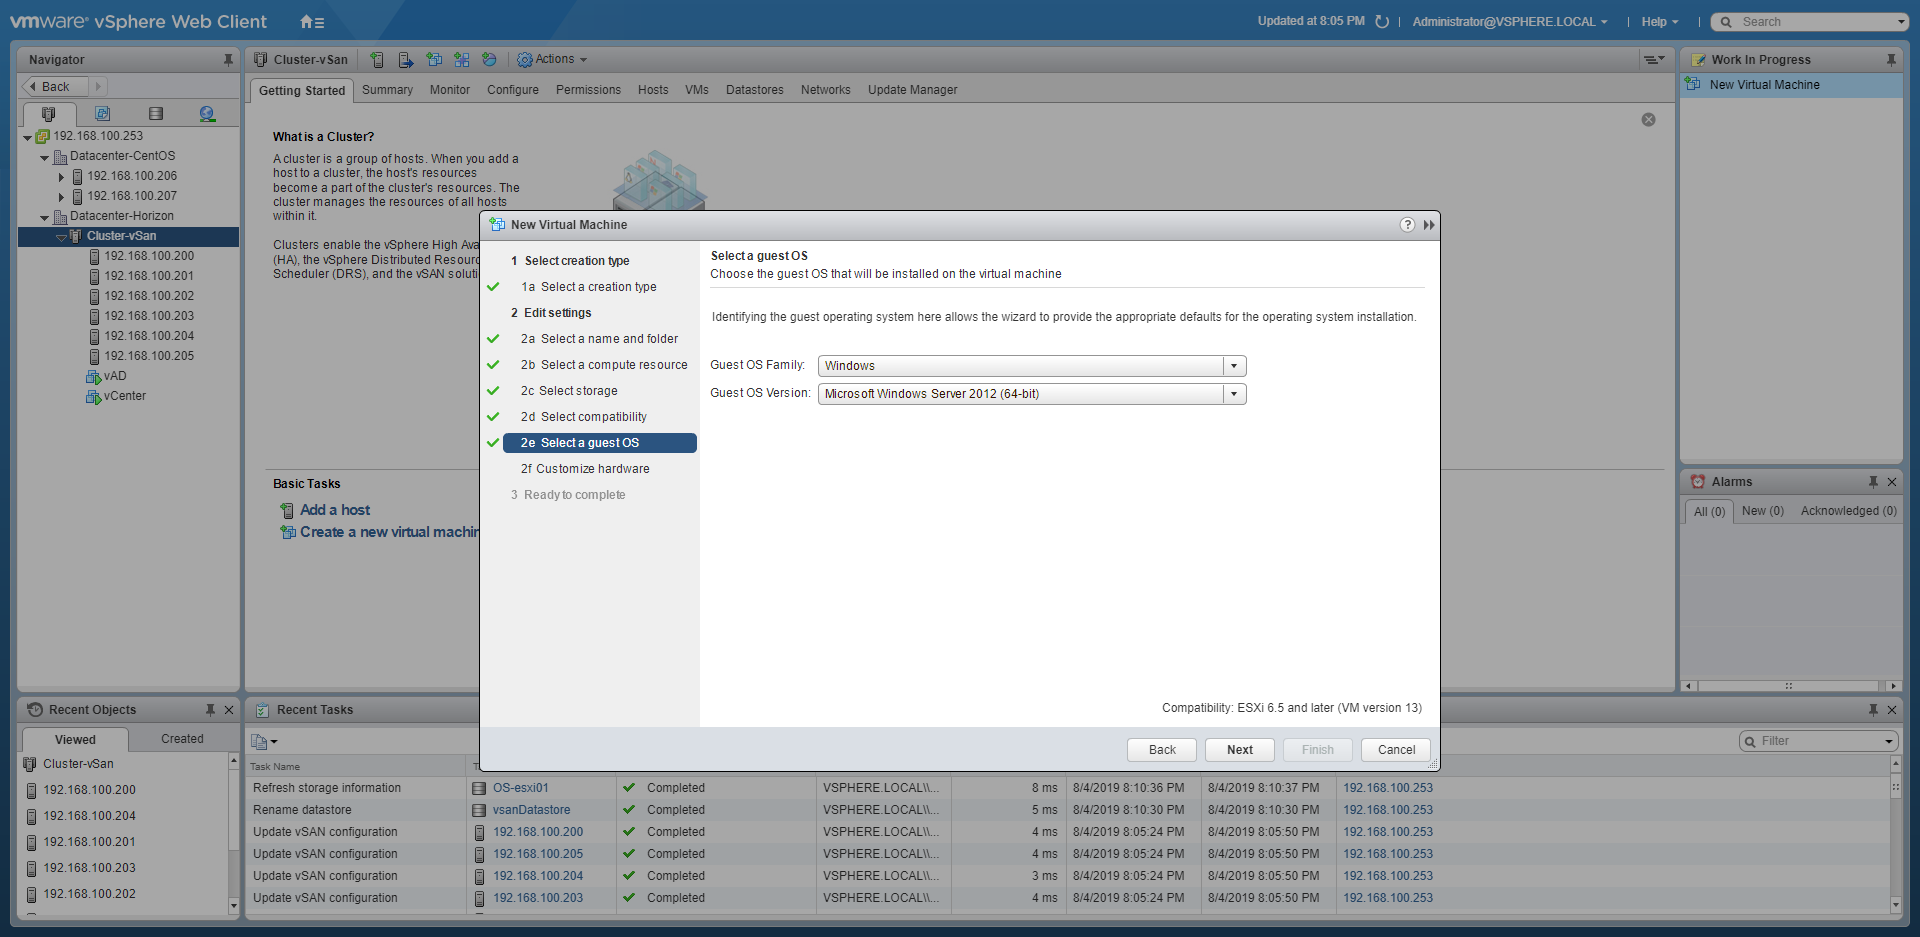This screenshot has width=1920, height=937.
Task: Toggle the pin on the Alarms panel
Action: pyautogui.click(x=1873, y=482)
